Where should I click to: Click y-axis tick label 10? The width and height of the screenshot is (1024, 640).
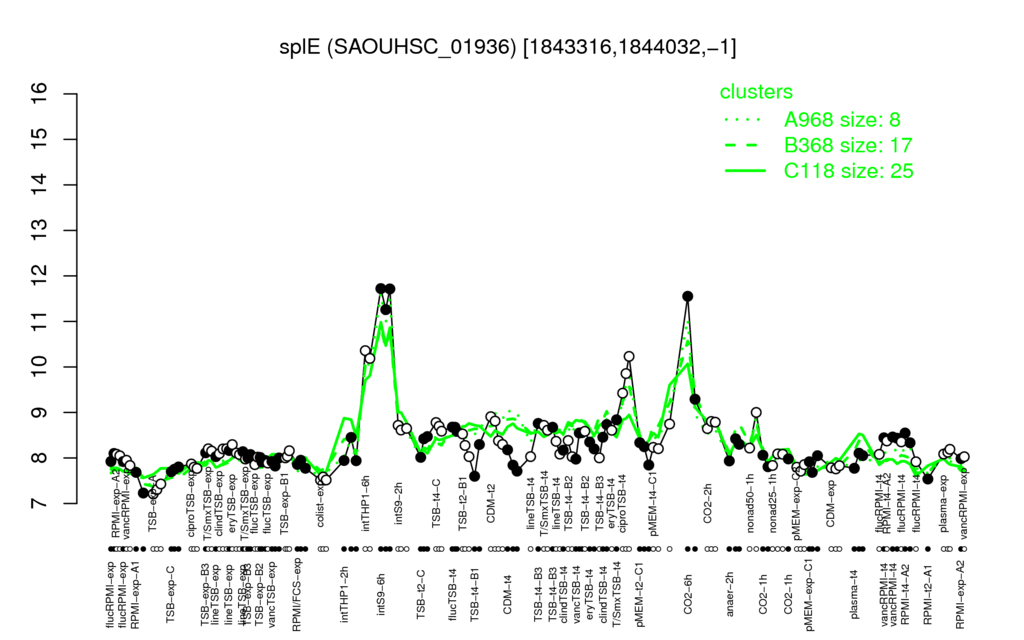pos(40,367)
